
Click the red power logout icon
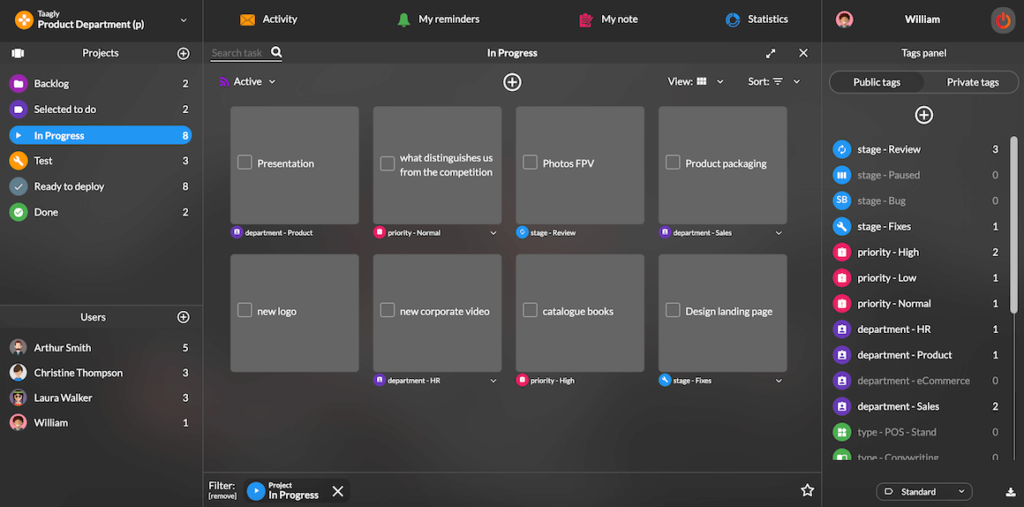tap(1001, 20)
